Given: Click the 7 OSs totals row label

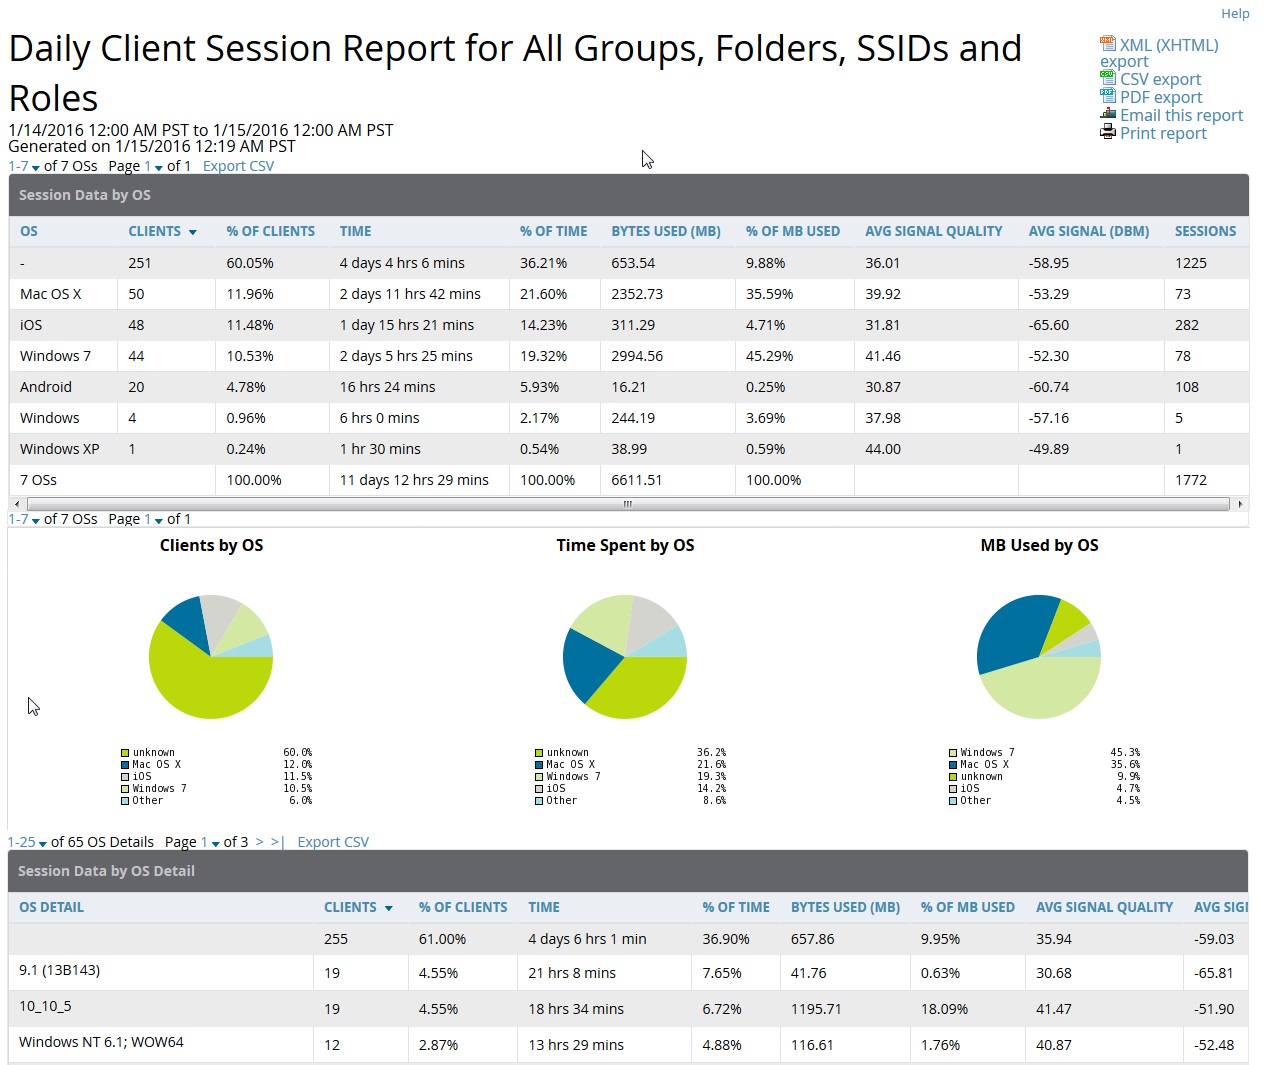Looking at the screenshot, I should (38, 480).
